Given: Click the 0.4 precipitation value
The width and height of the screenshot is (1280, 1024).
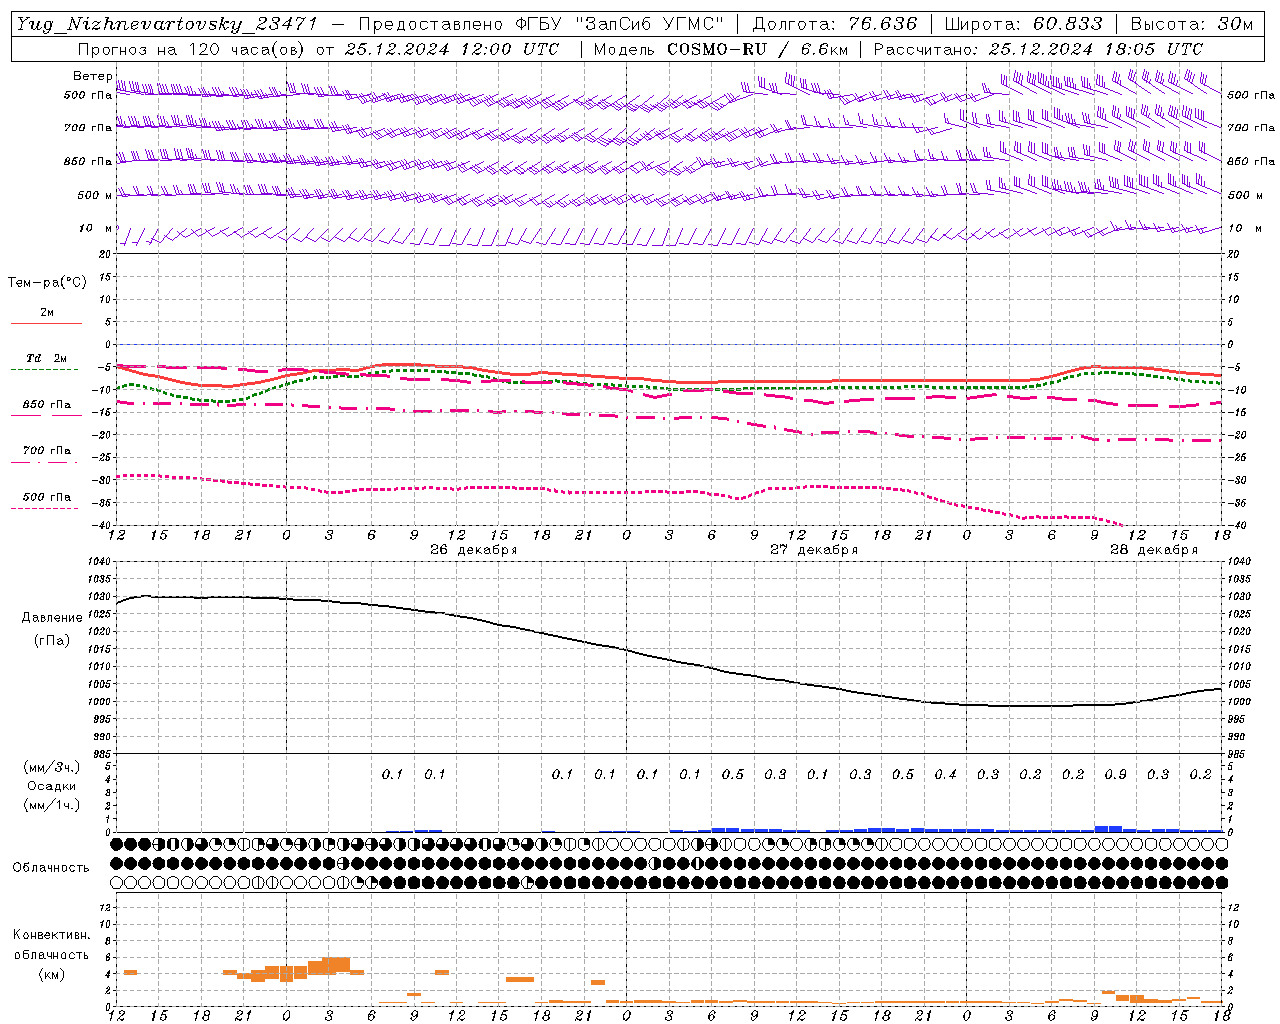Looking at the screenshot, I should pyautogui.click(x=945, y=775).
